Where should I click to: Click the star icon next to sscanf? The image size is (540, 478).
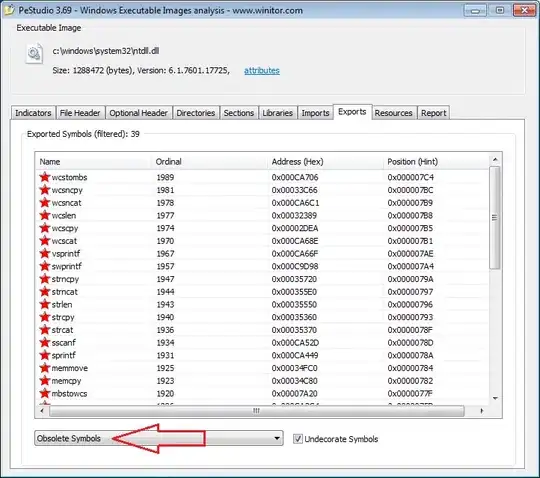[44, 342]
